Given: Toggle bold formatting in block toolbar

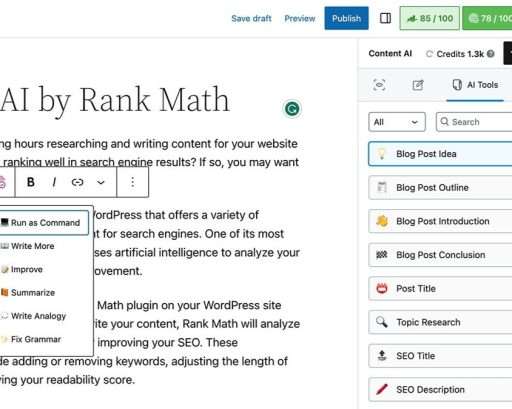Looking at the screenshot, I should coord(31,182).
